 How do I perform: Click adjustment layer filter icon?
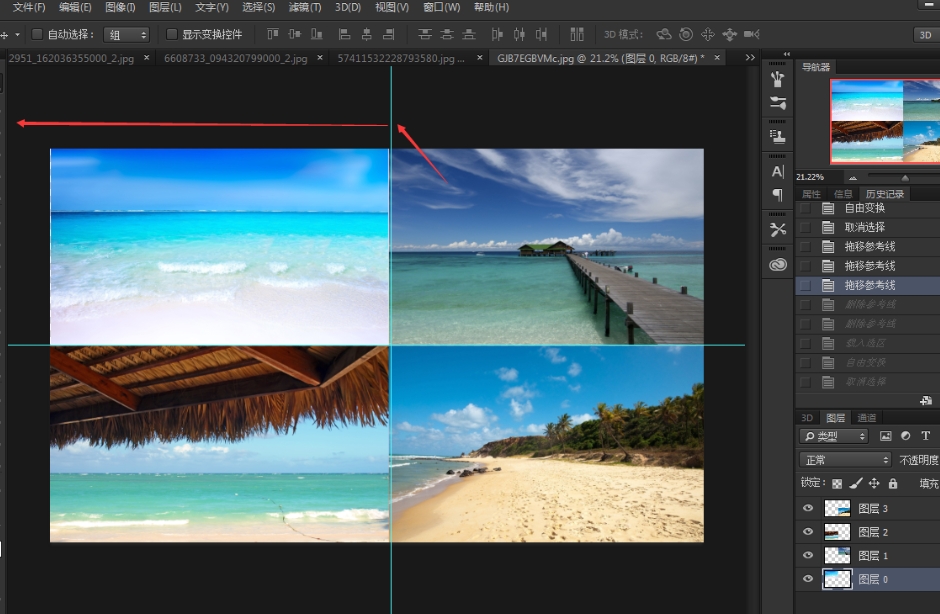(x=906, y=436)
